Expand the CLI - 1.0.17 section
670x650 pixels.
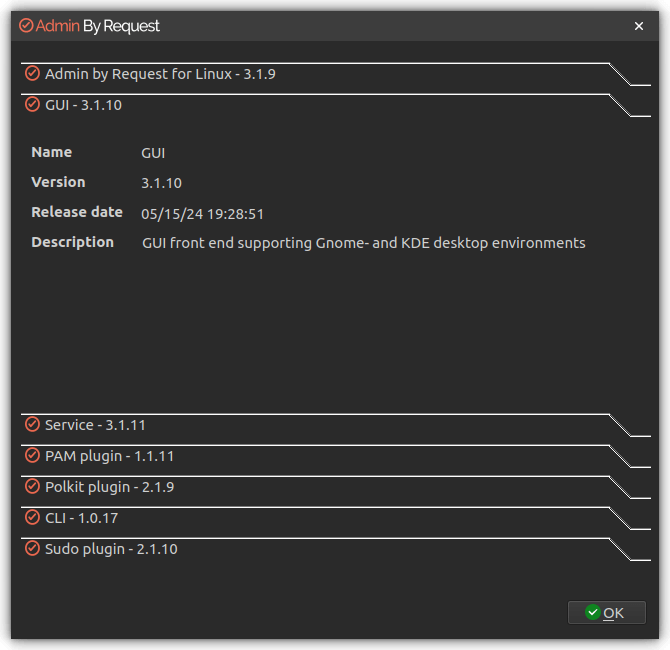point(336,518)
